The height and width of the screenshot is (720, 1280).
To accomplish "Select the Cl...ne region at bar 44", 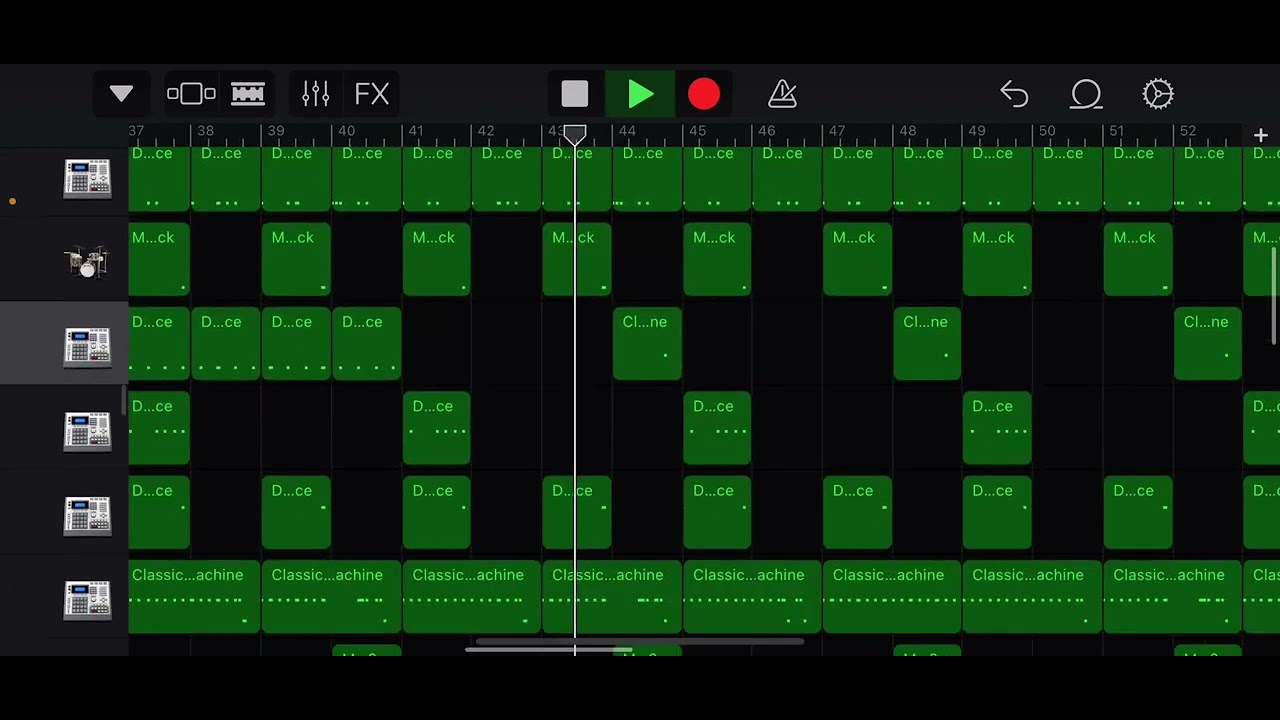I will [647, 346].
